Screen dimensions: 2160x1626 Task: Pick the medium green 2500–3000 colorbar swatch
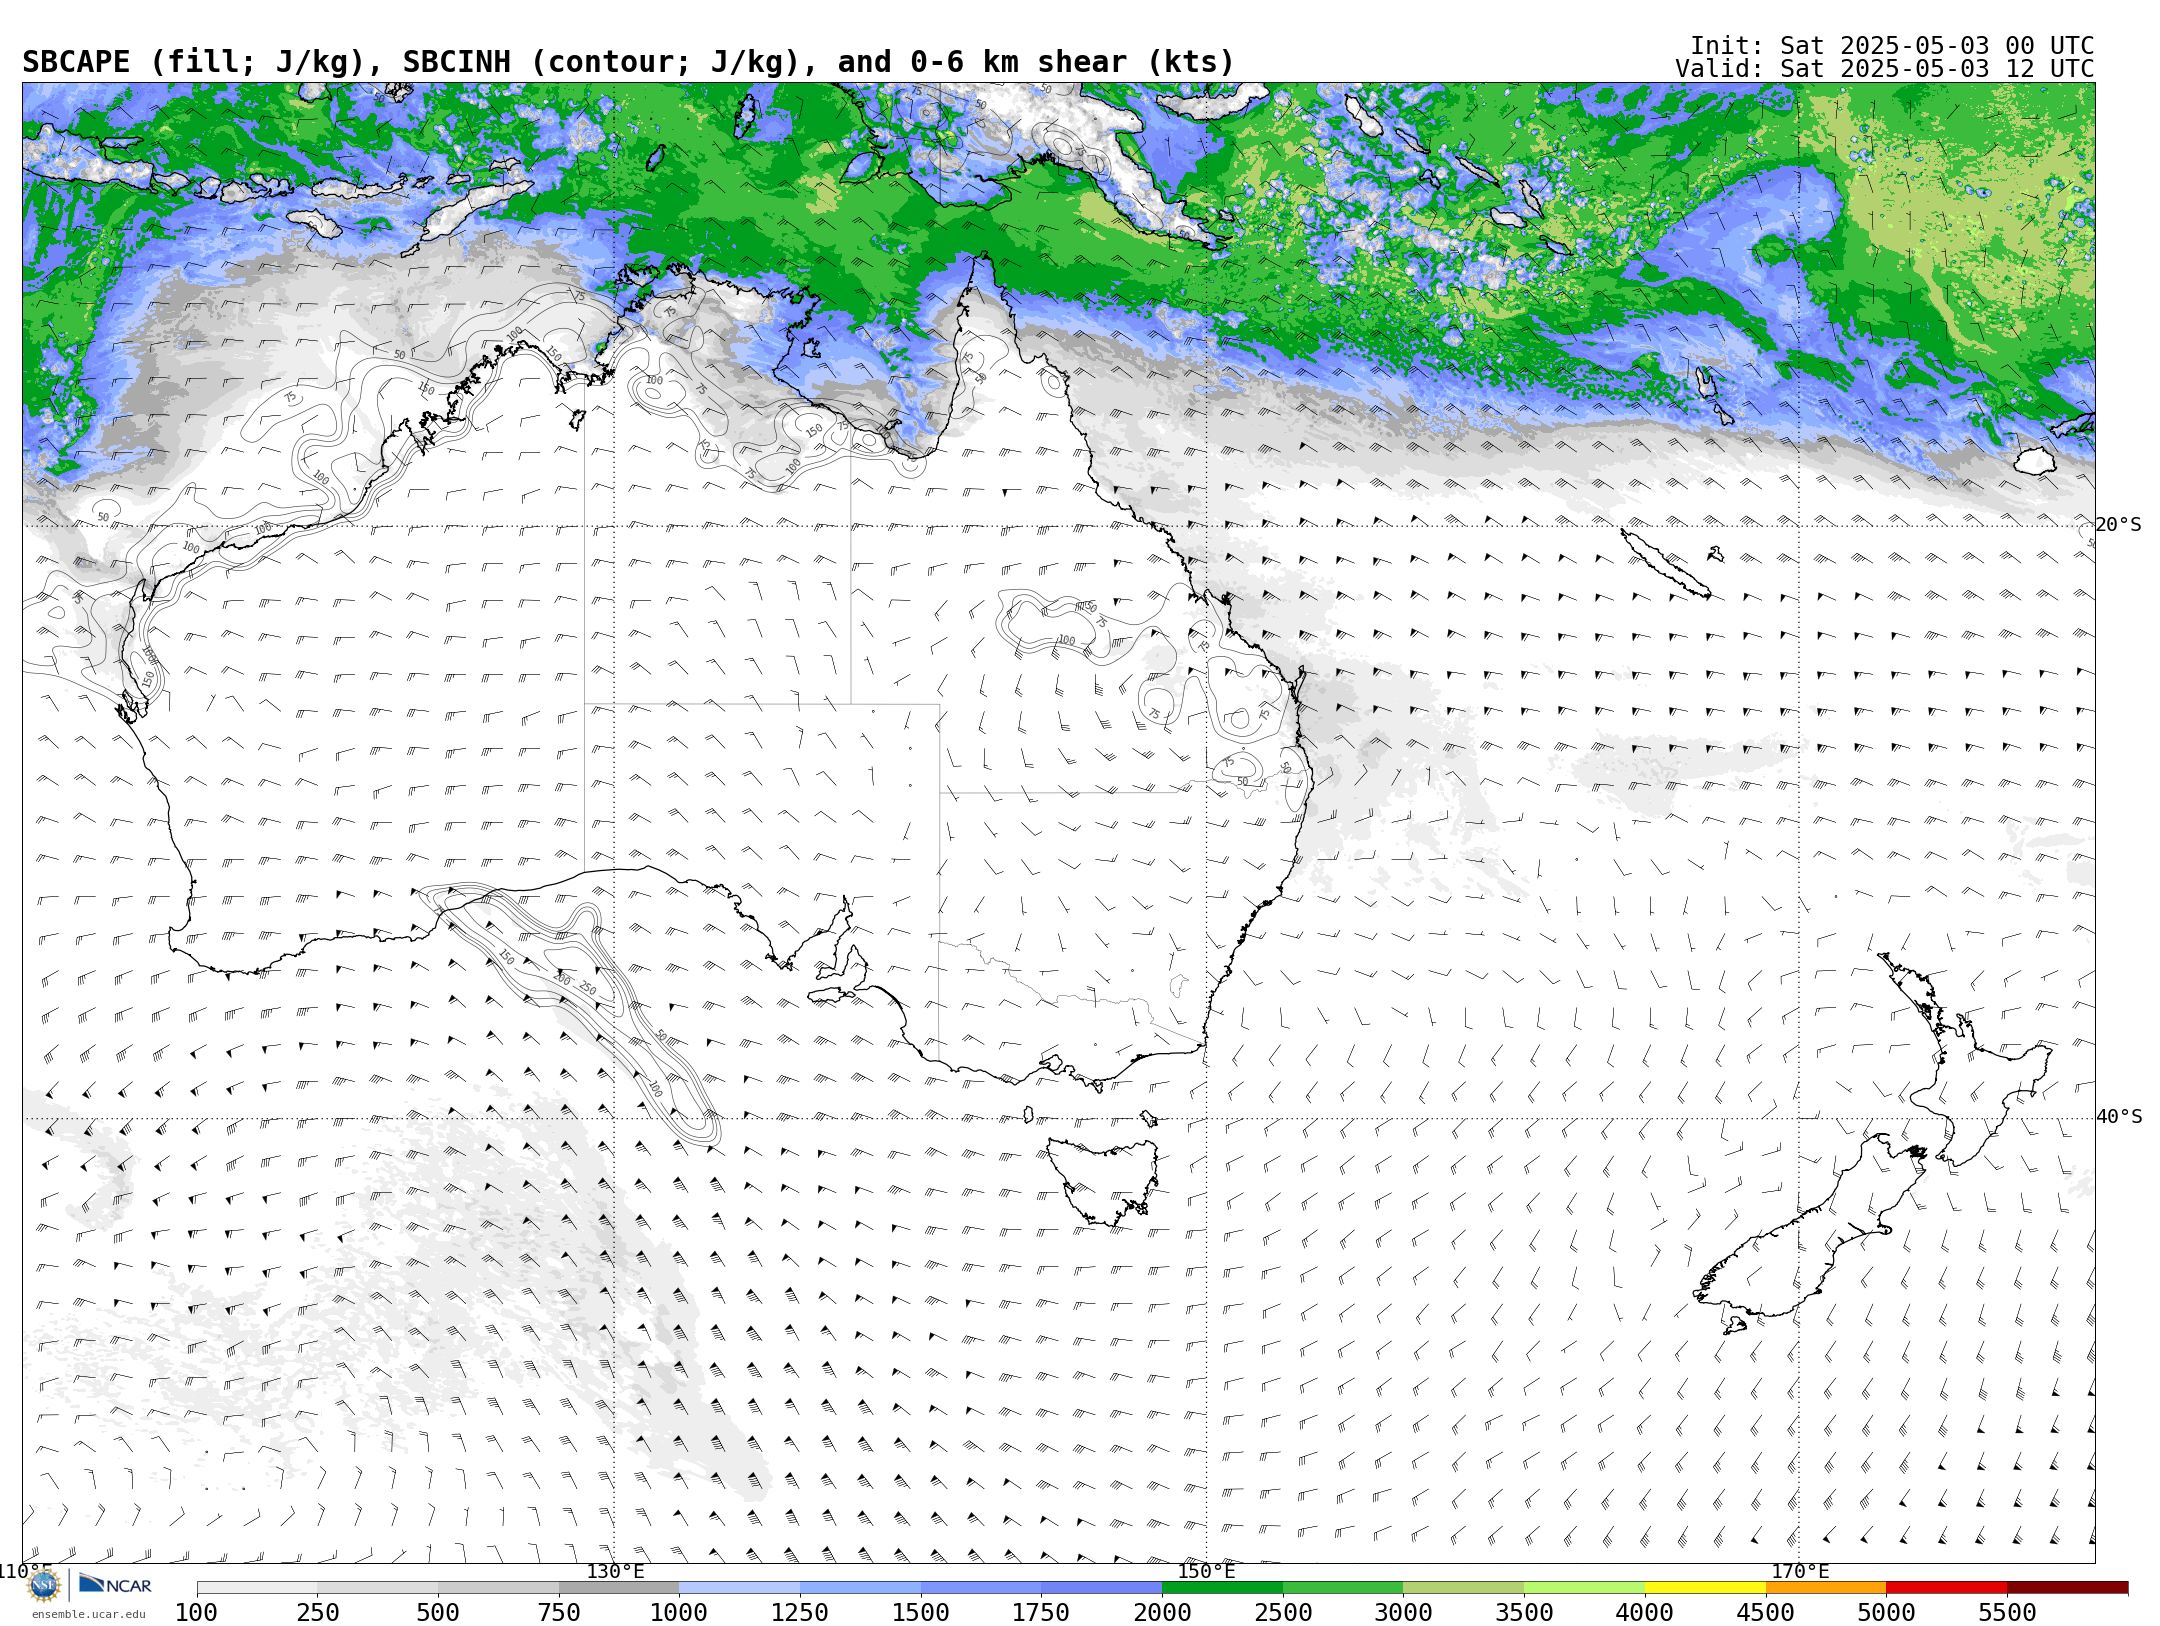click(1343, 1588)
